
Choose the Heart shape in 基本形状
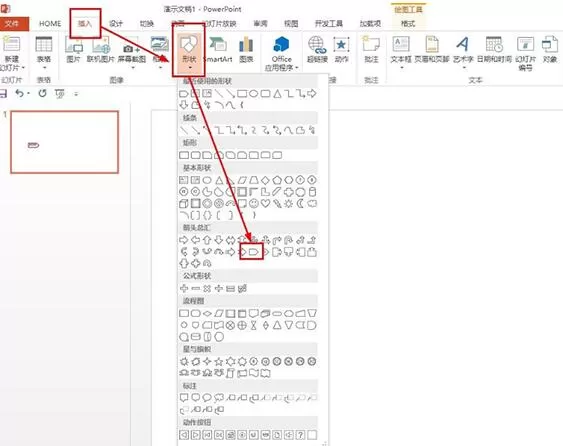[265, 204]
